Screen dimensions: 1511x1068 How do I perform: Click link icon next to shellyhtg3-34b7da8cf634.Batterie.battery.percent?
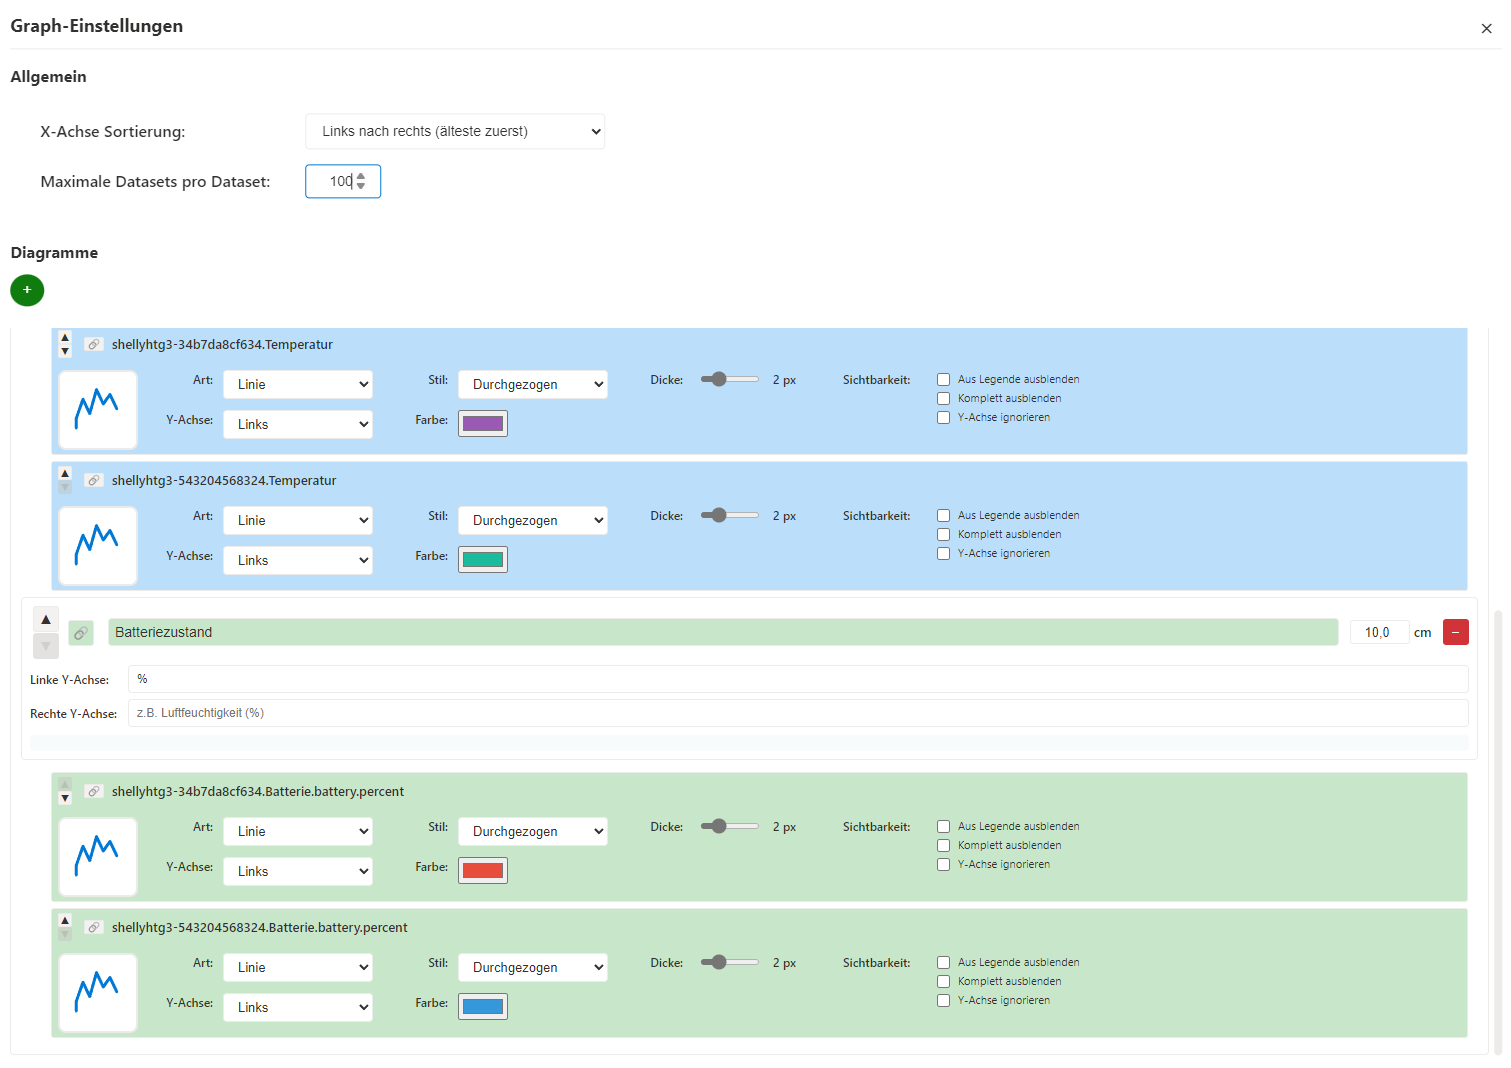click(x=93, y=792)
